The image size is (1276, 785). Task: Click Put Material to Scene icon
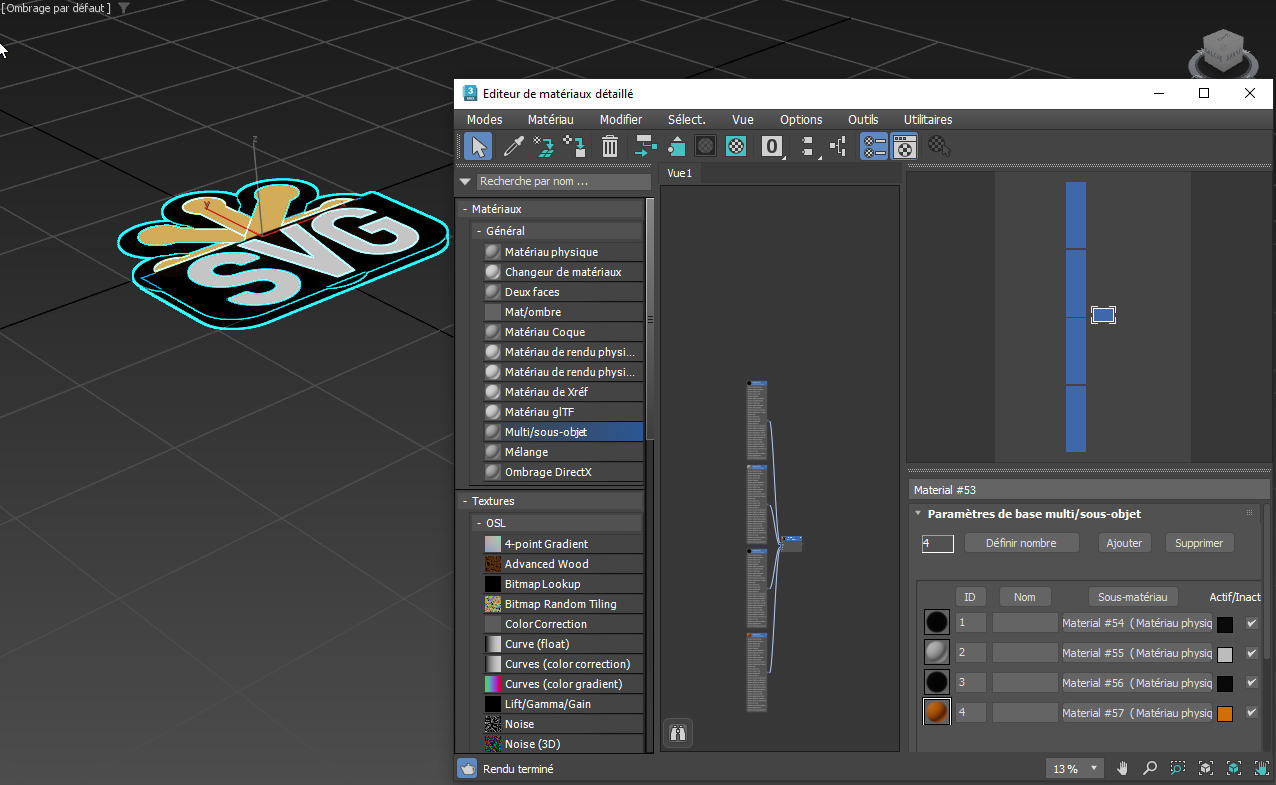point(544,147)
